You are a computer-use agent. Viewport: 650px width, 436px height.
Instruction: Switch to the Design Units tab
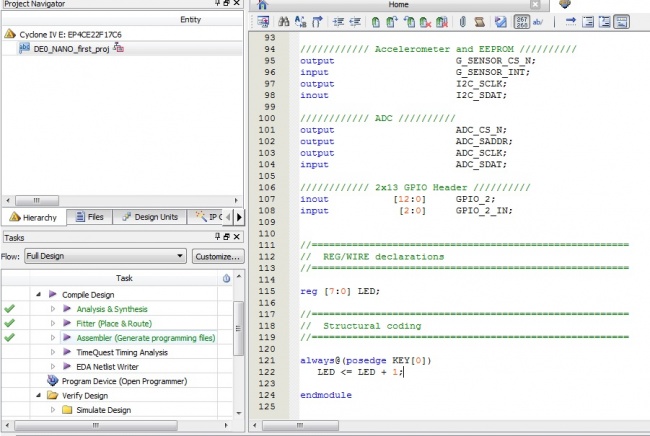(x=150, y=217)
